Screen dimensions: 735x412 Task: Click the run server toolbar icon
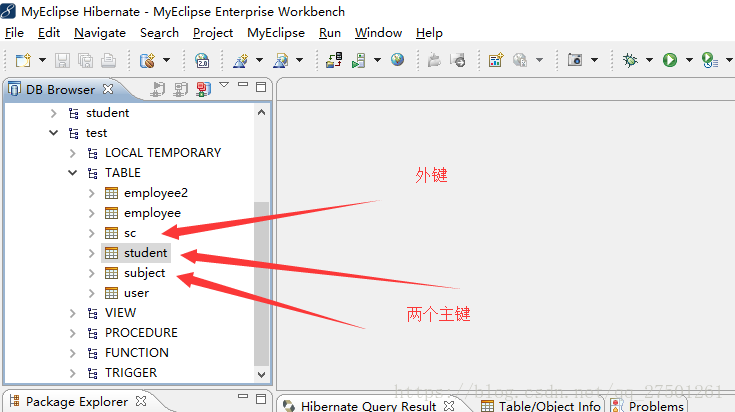pos(359,60)
